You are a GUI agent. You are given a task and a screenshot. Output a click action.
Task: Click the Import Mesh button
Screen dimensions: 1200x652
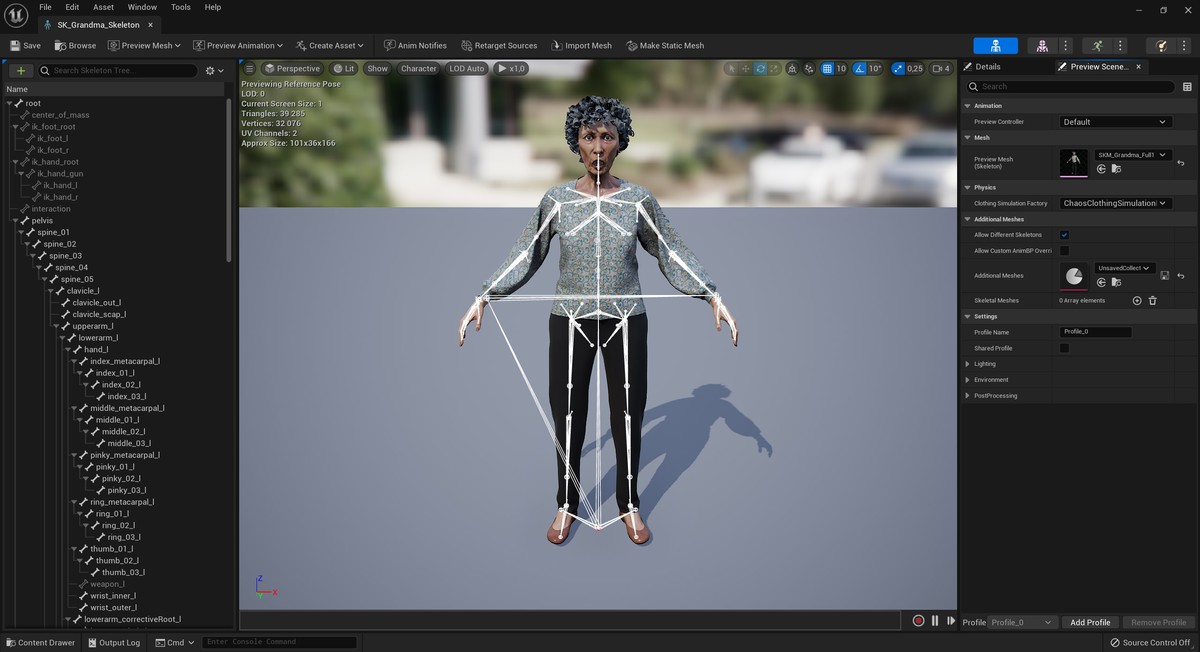[581, 46]
